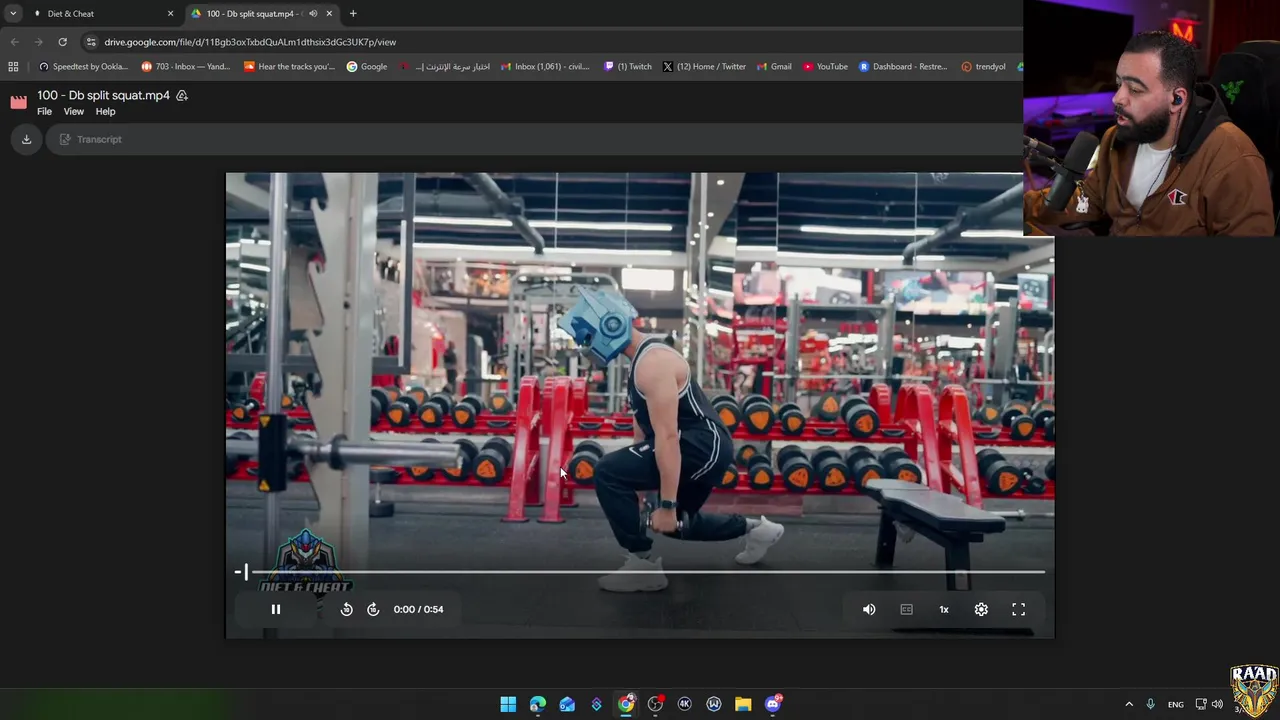Pause the video playback
The height and width of the screenshot is (720, 1280).
(x=276, y=609)
